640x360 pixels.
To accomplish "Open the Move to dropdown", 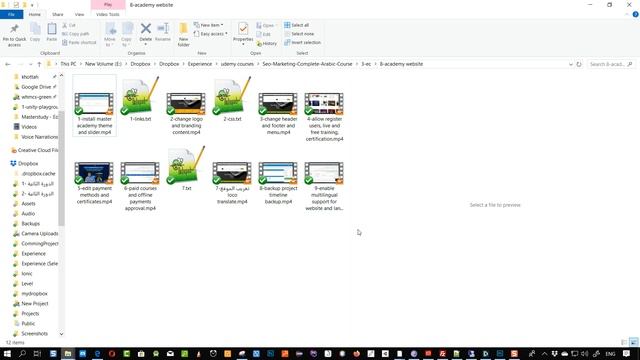I will (x=110, y=35).
